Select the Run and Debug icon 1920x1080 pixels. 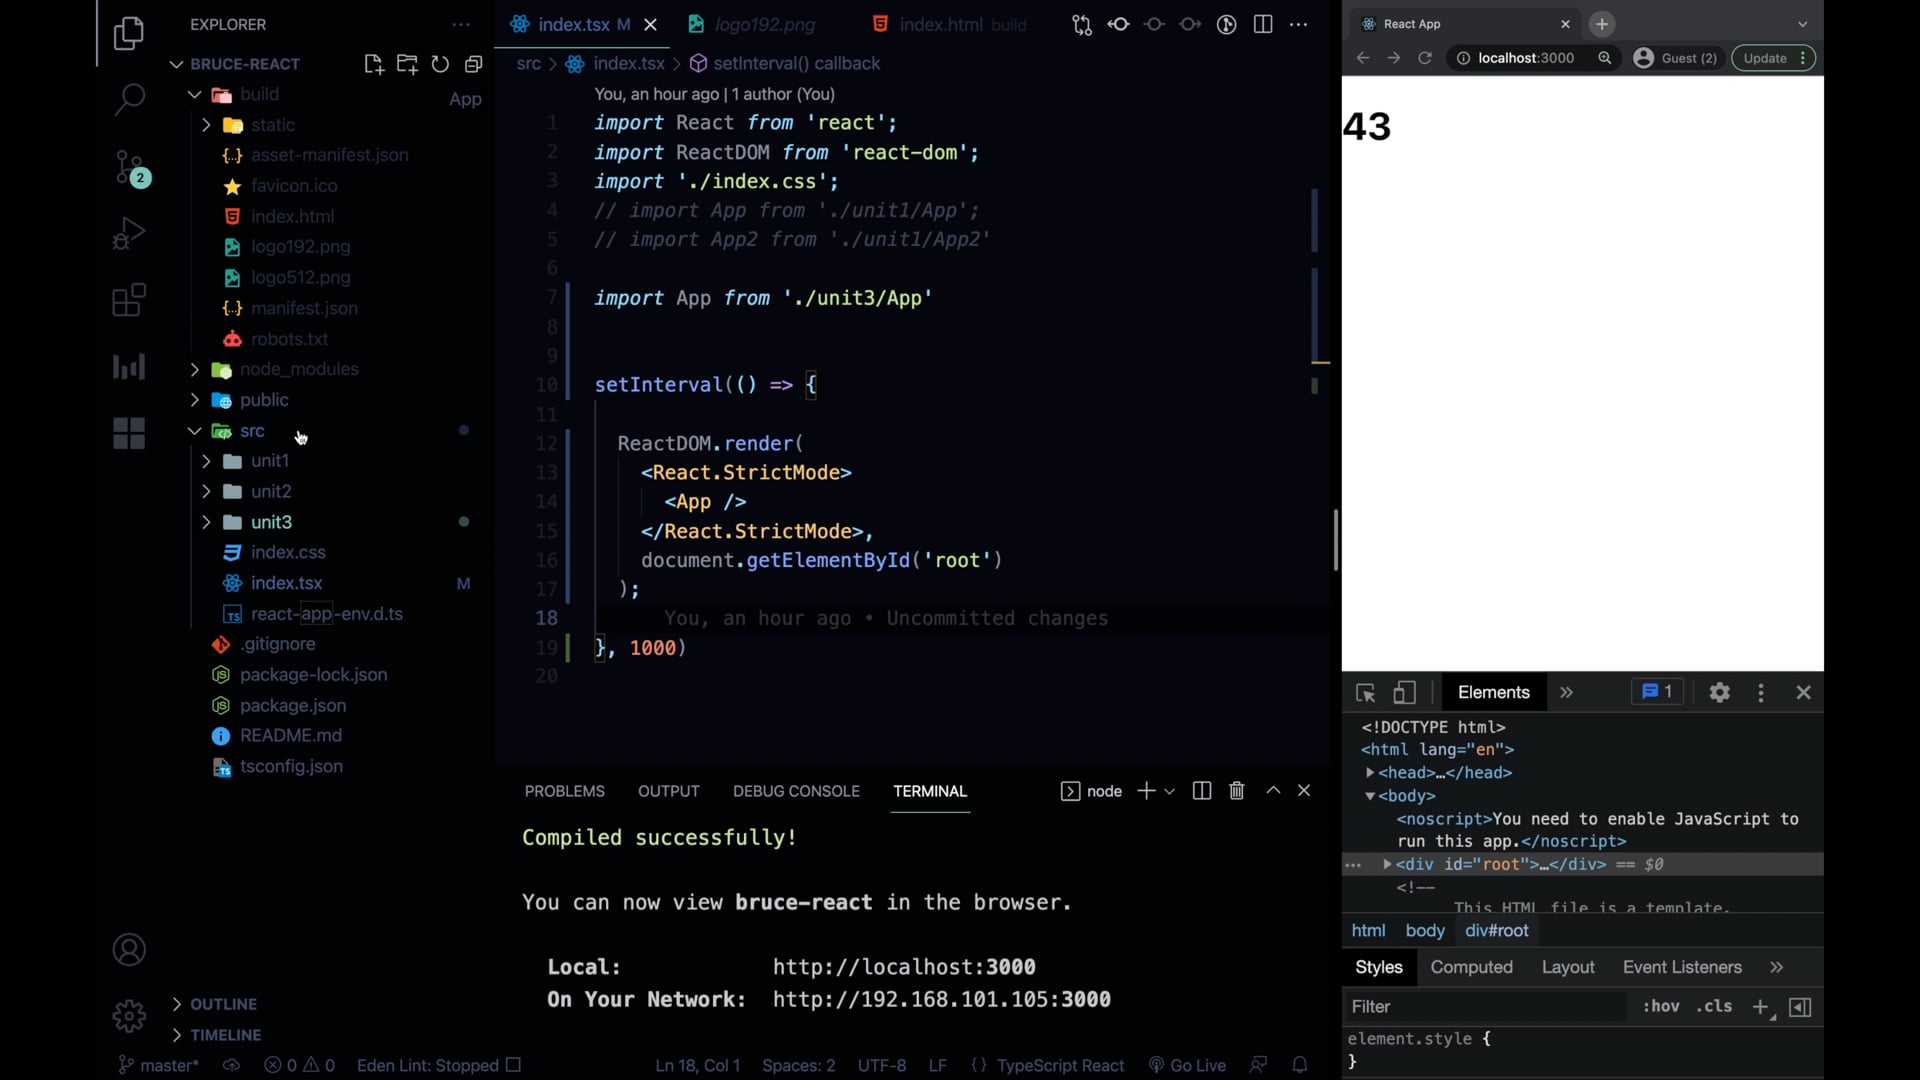coord(128,233)
